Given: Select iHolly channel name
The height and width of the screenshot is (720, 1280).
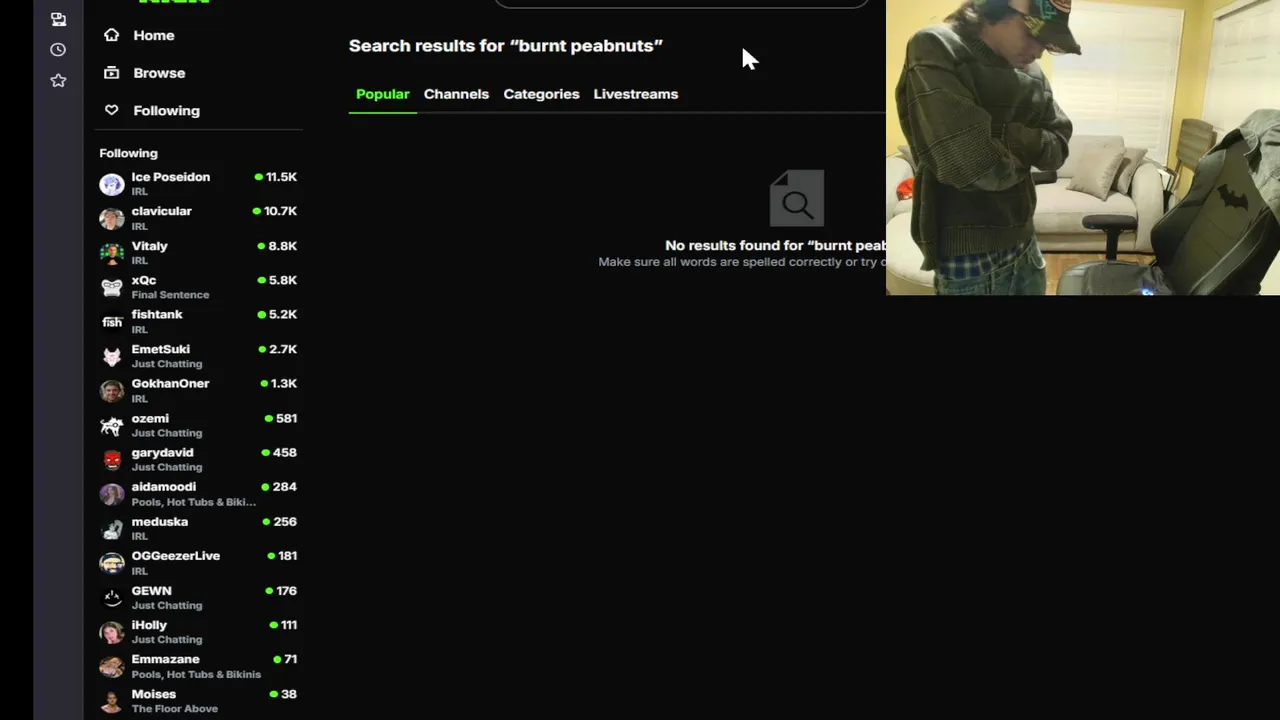Looking at the screenshot, I should pos(149,625).
